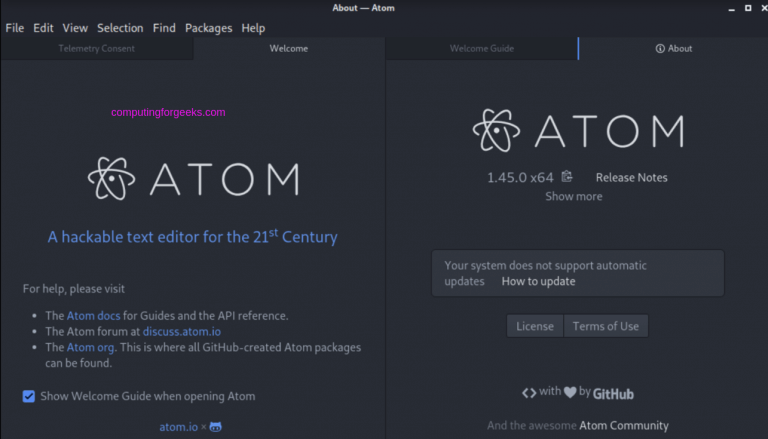Expand Show more version details
The width and height of the screenshot is (768, 439).
pyautogui.click(x=574, y=196)
